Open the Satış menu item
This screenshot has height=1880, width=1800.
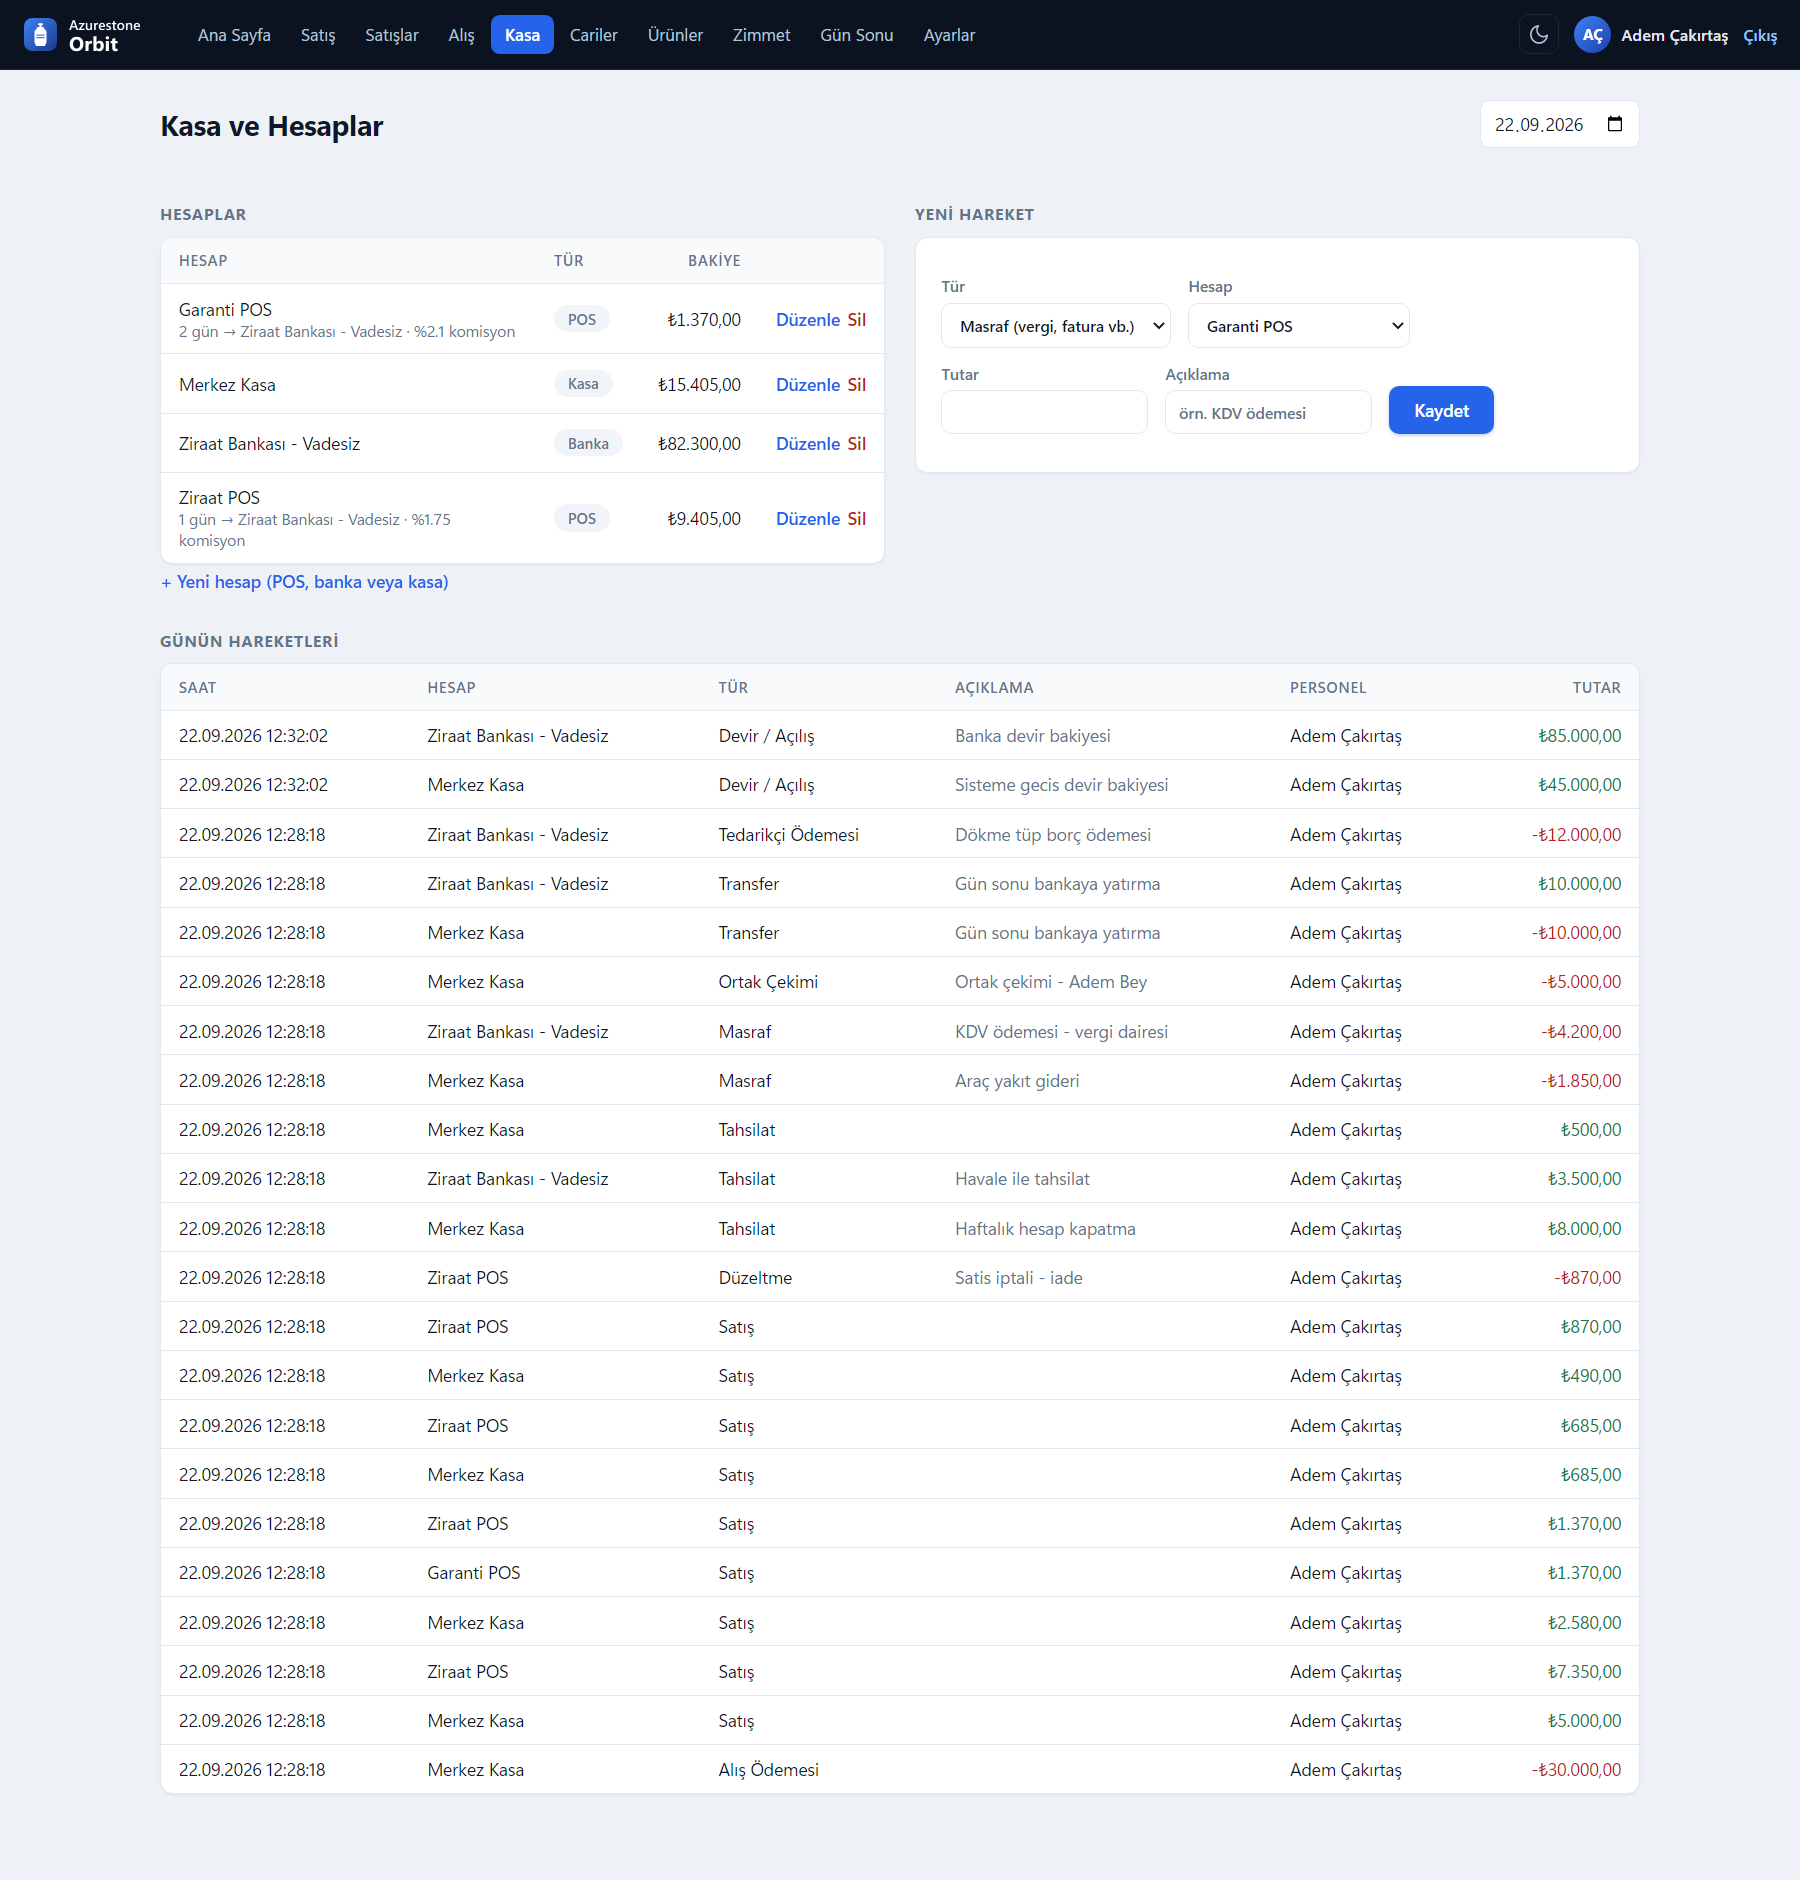coord(318,35)
